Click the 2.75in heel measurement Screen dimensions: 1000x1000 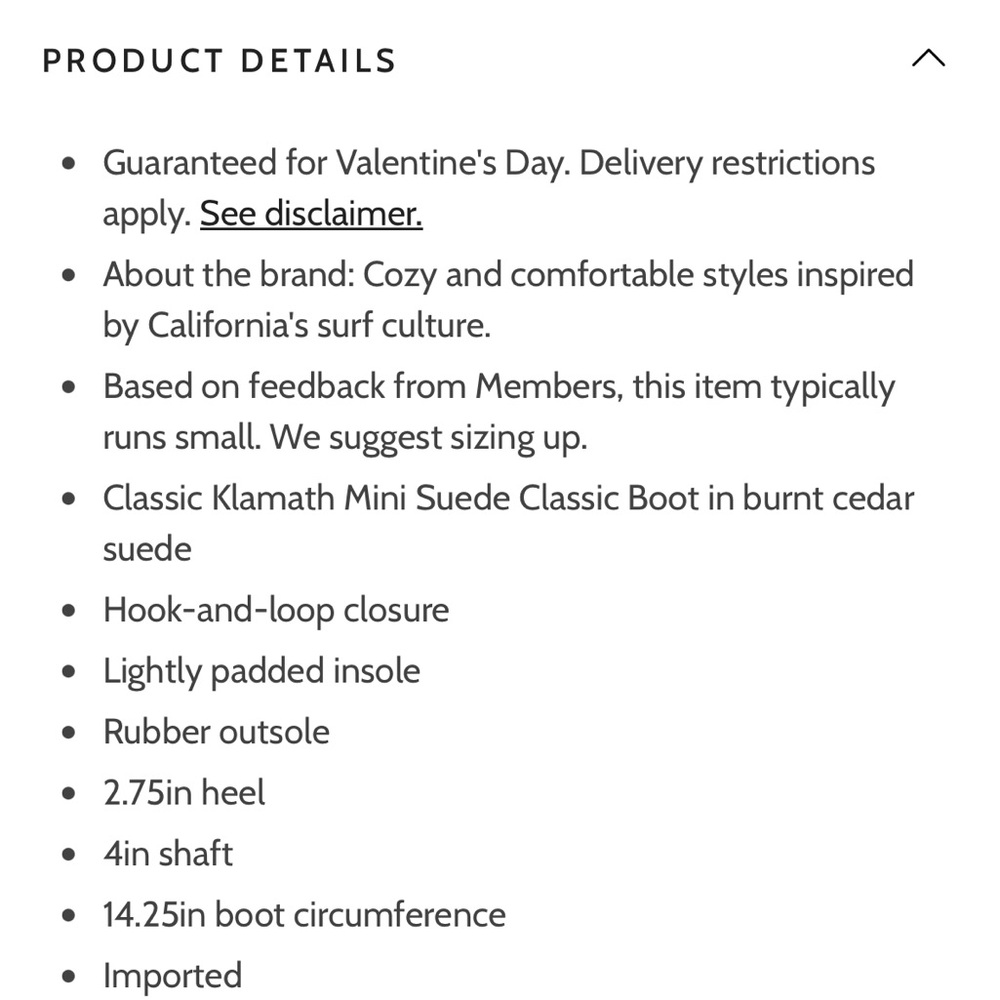click(x=184, y=793)
